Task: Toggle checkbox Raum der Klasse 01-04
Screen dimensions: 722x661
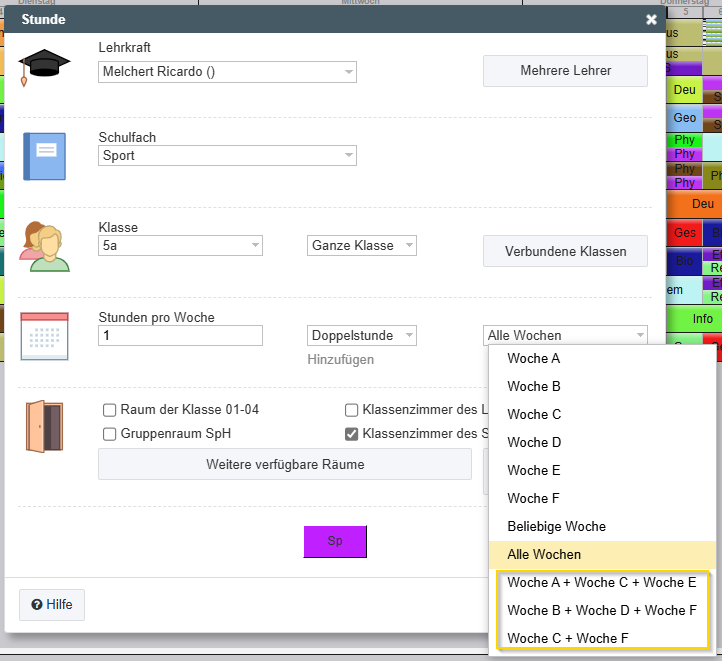Action: click(x=109, y=410)
